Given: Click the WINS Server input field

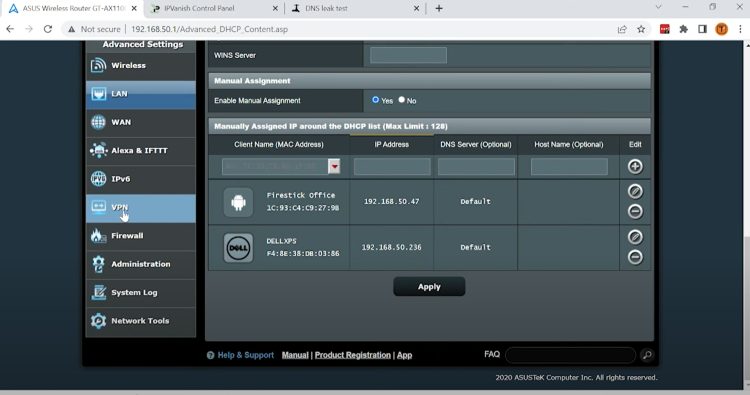Looking at the screenshot, I should click(408, 55).
